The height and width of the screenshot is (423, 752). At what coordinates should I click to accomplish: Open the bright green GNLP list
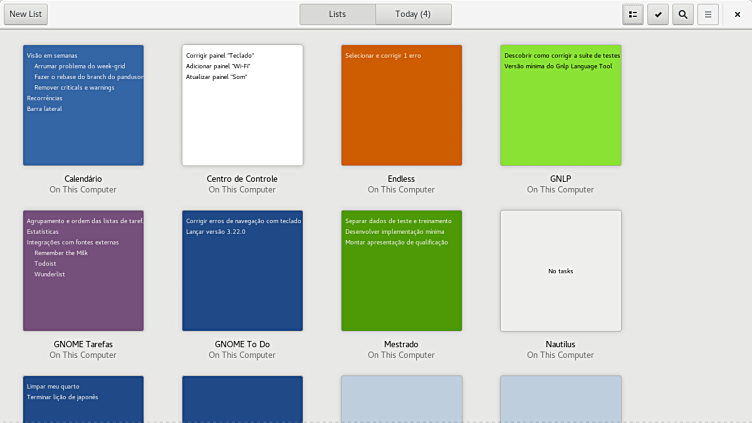[560, 105]
